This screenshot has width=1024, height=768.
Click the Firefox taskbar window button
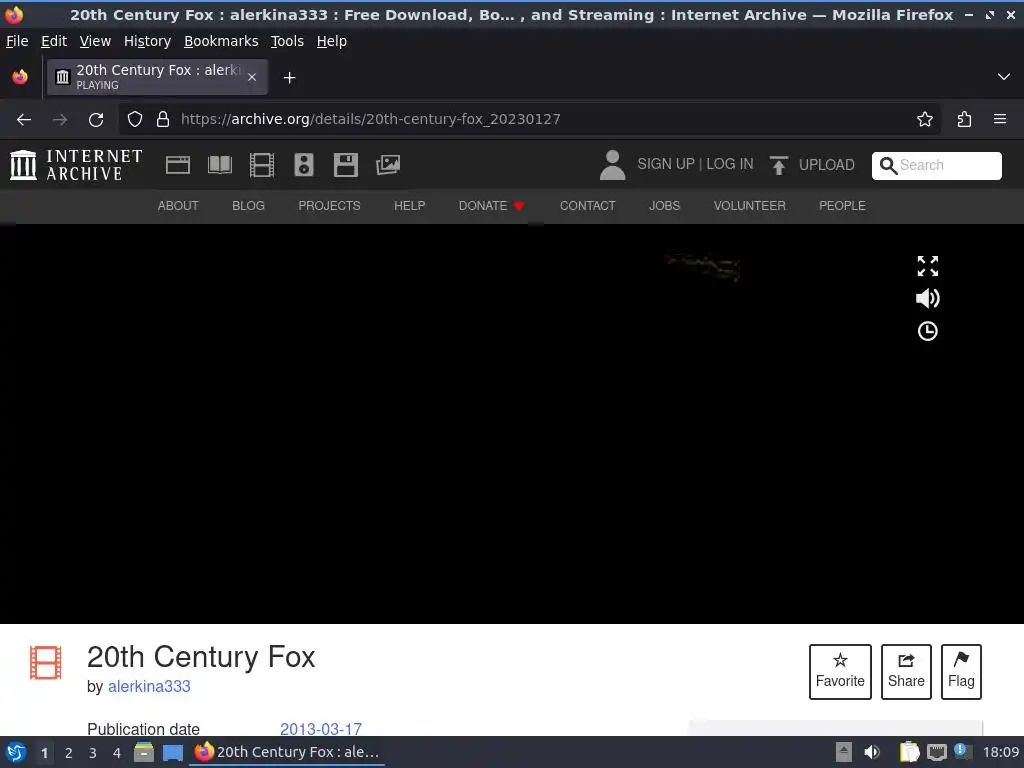pyautogui.click(x=287, y=752)
